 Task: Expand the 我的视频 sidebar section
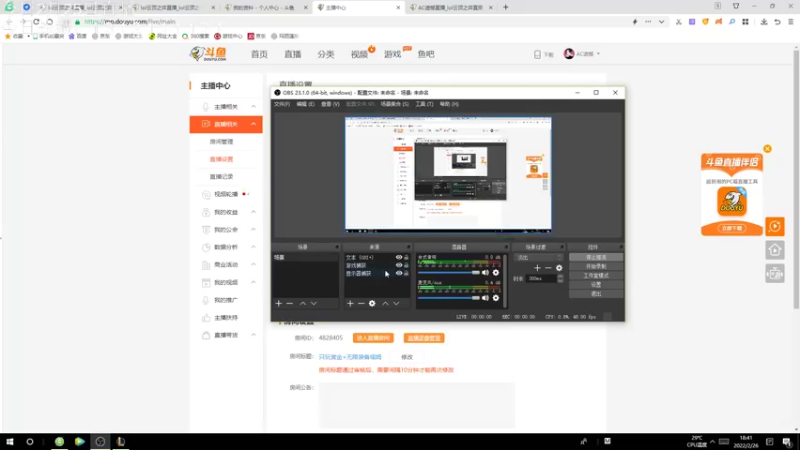click(254, 282)
